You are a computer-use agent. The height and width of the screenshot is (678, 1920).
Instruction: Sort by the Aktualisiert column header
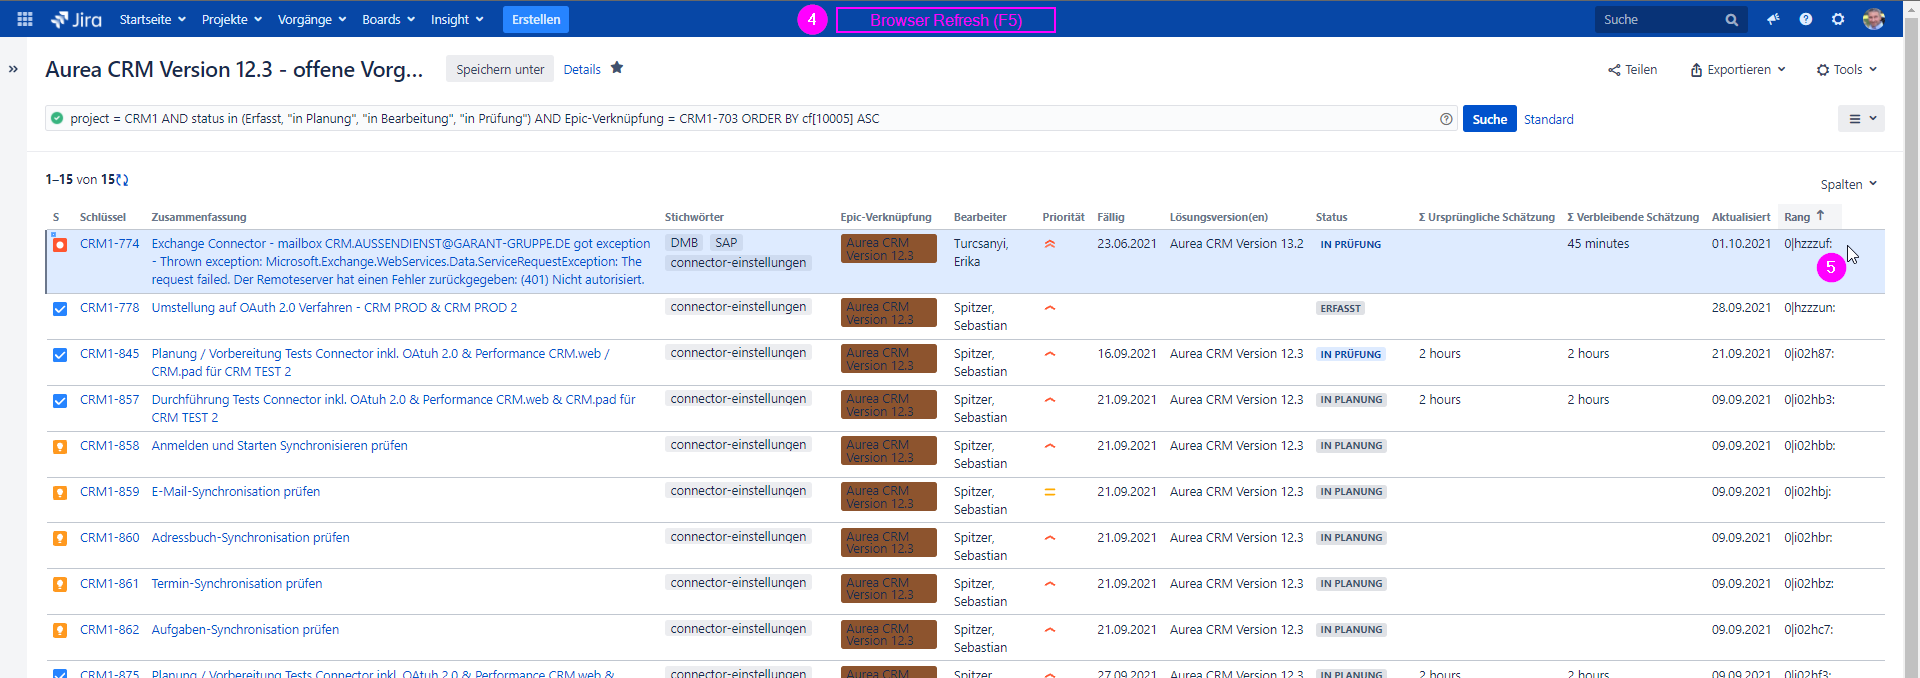pos(1741,217)
